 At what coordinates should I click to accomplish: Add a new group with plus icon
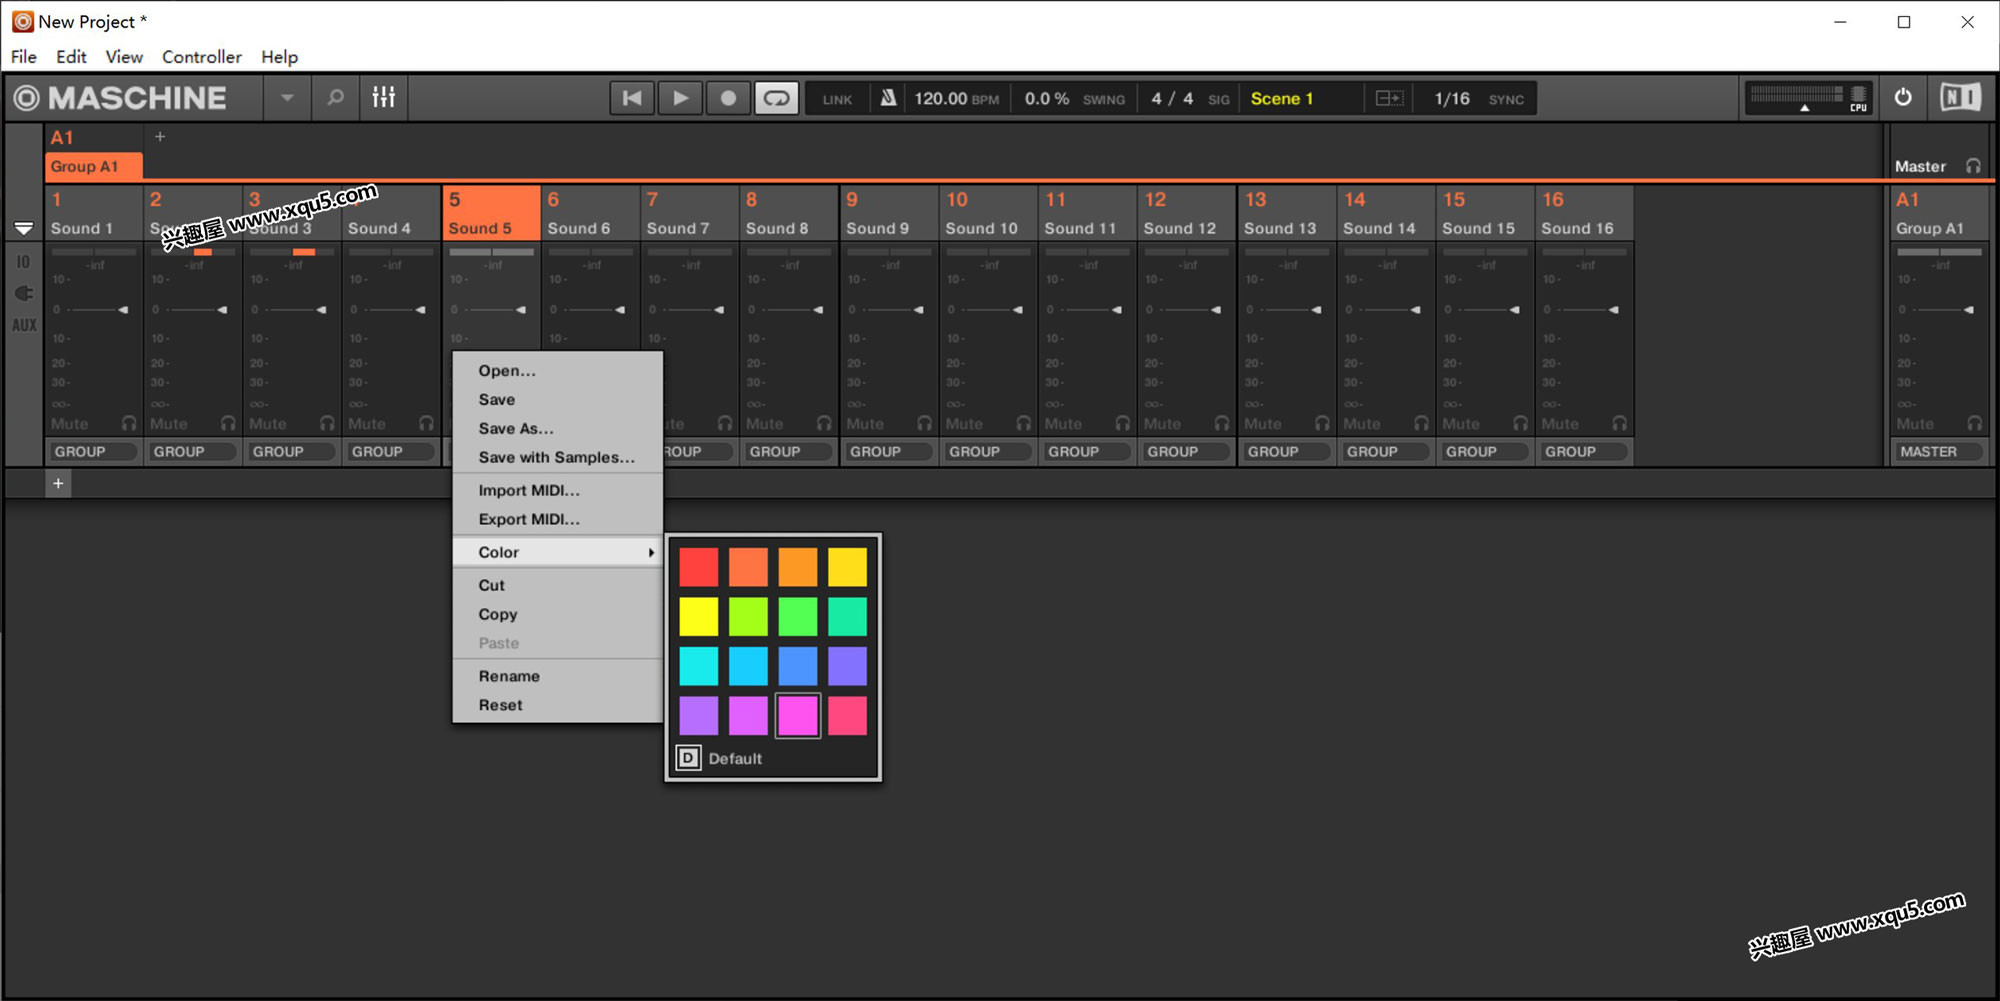(160, 137)
